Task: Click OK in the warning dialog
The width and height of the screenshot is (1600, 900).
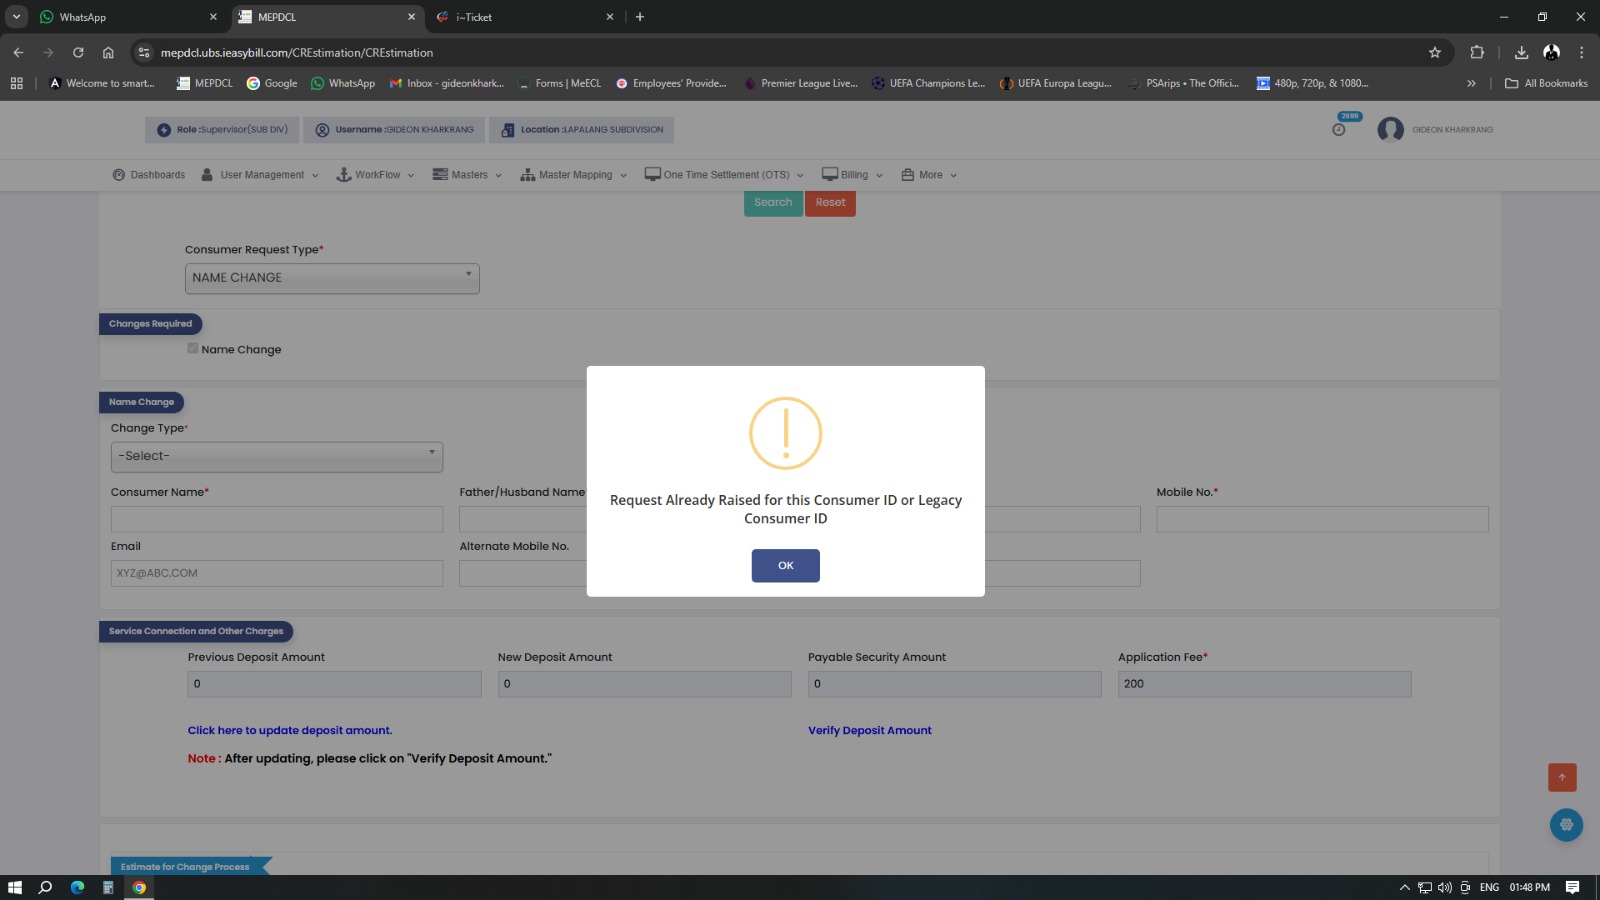Action: pos(785,566)
